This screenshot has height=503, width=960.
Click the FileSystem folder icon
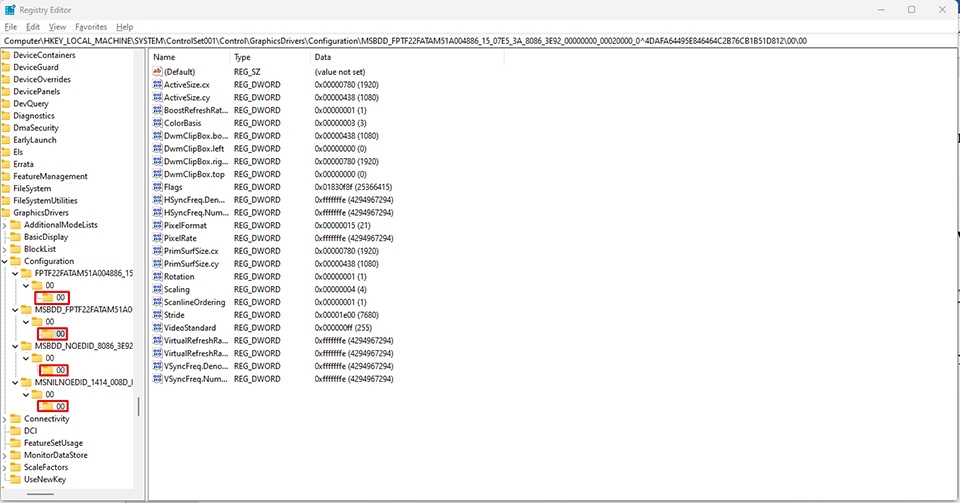[6, 188]
